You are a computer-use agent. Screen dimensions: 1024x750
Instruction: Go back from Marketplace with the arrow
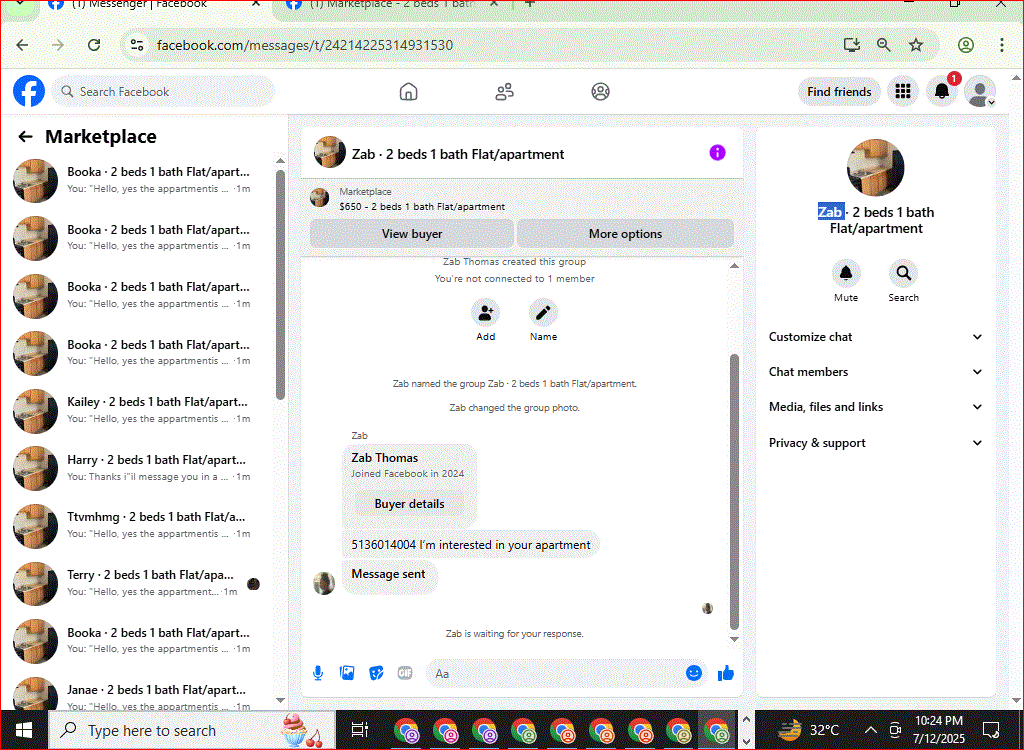25,137
